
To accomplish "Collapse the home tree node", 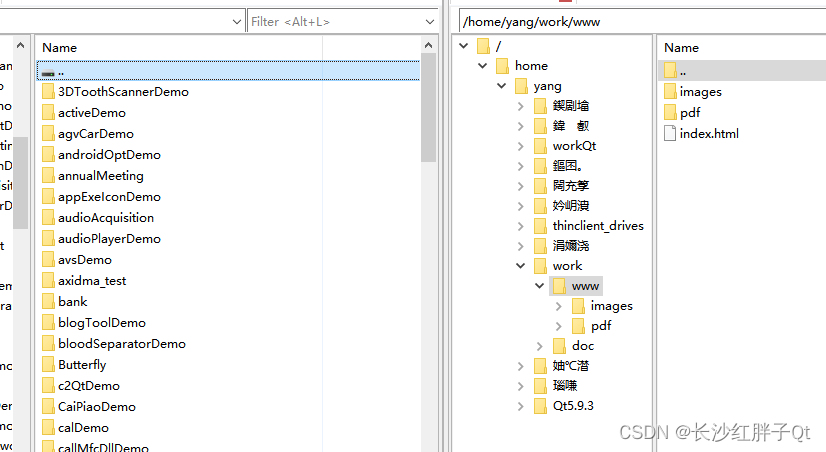I will click(x=483, y=66).
